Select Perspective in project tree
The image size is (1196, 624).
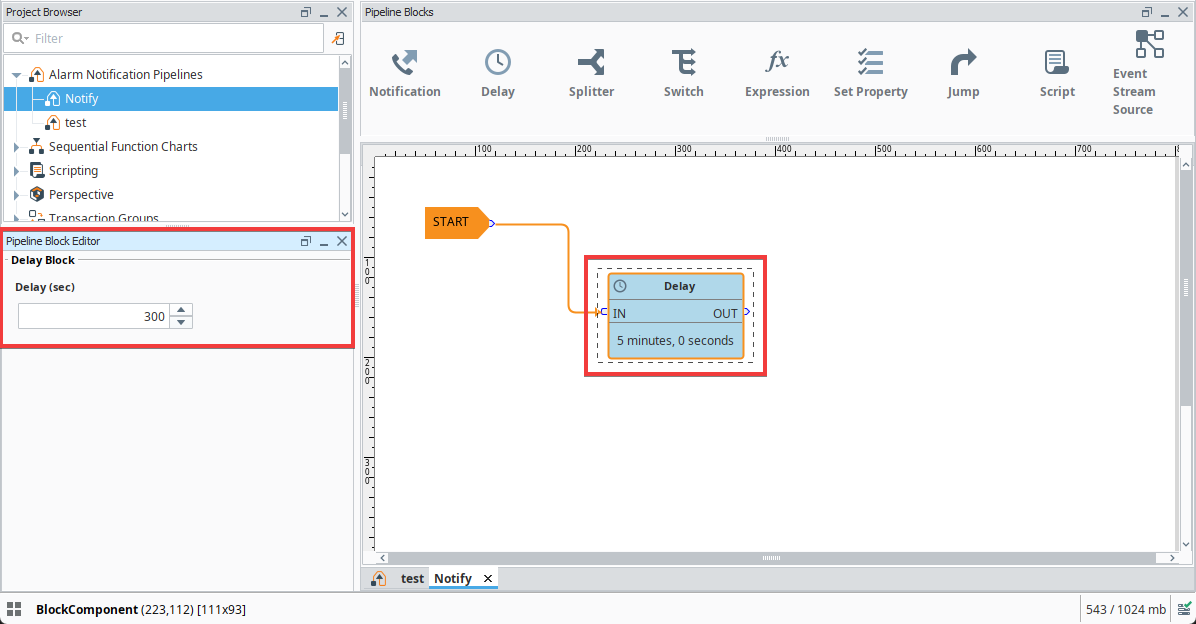point(81,195)
